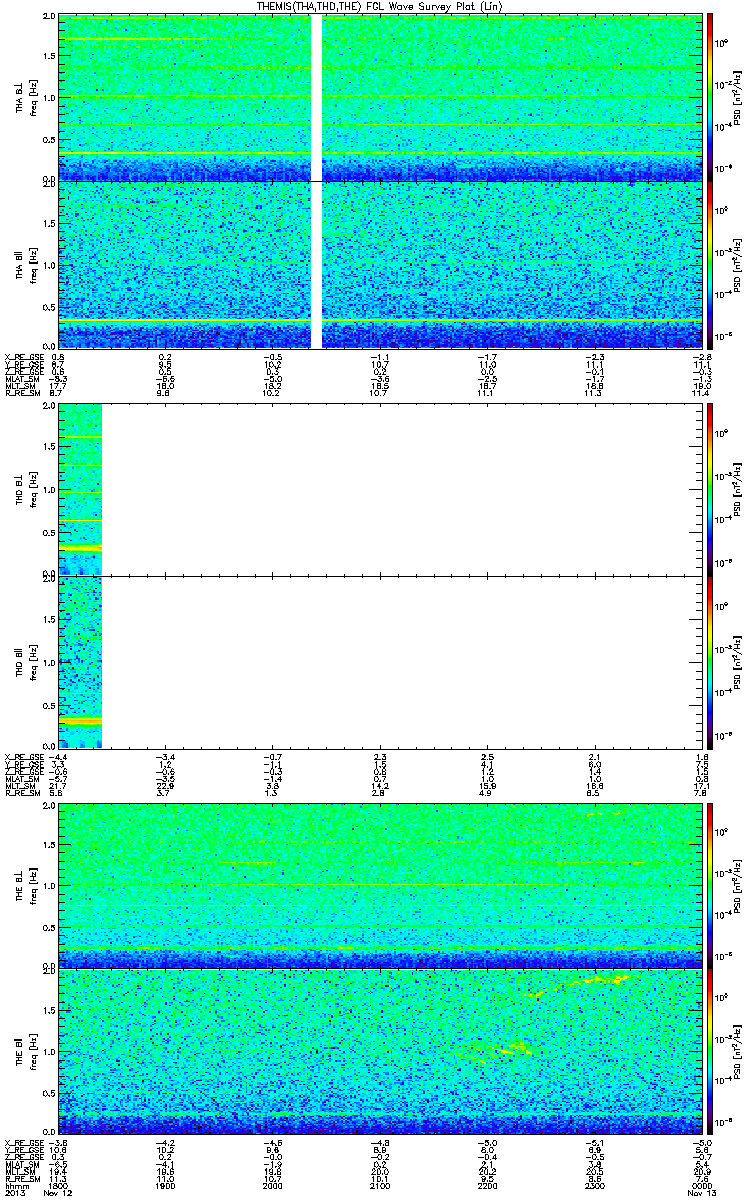Click the 2013 year label
The image size is (750, 1200).
click(14, 1194)
